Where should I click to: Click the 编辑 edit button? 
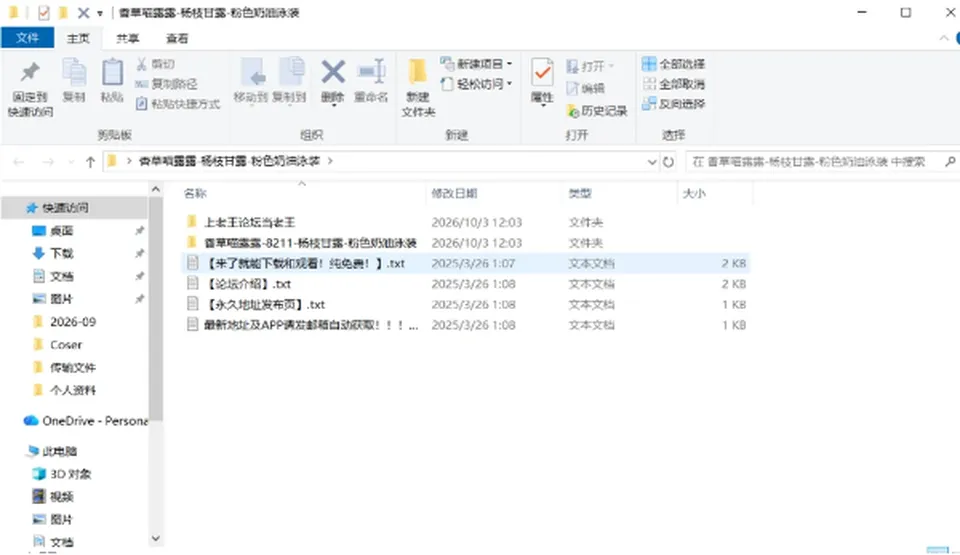coord(586,88)
